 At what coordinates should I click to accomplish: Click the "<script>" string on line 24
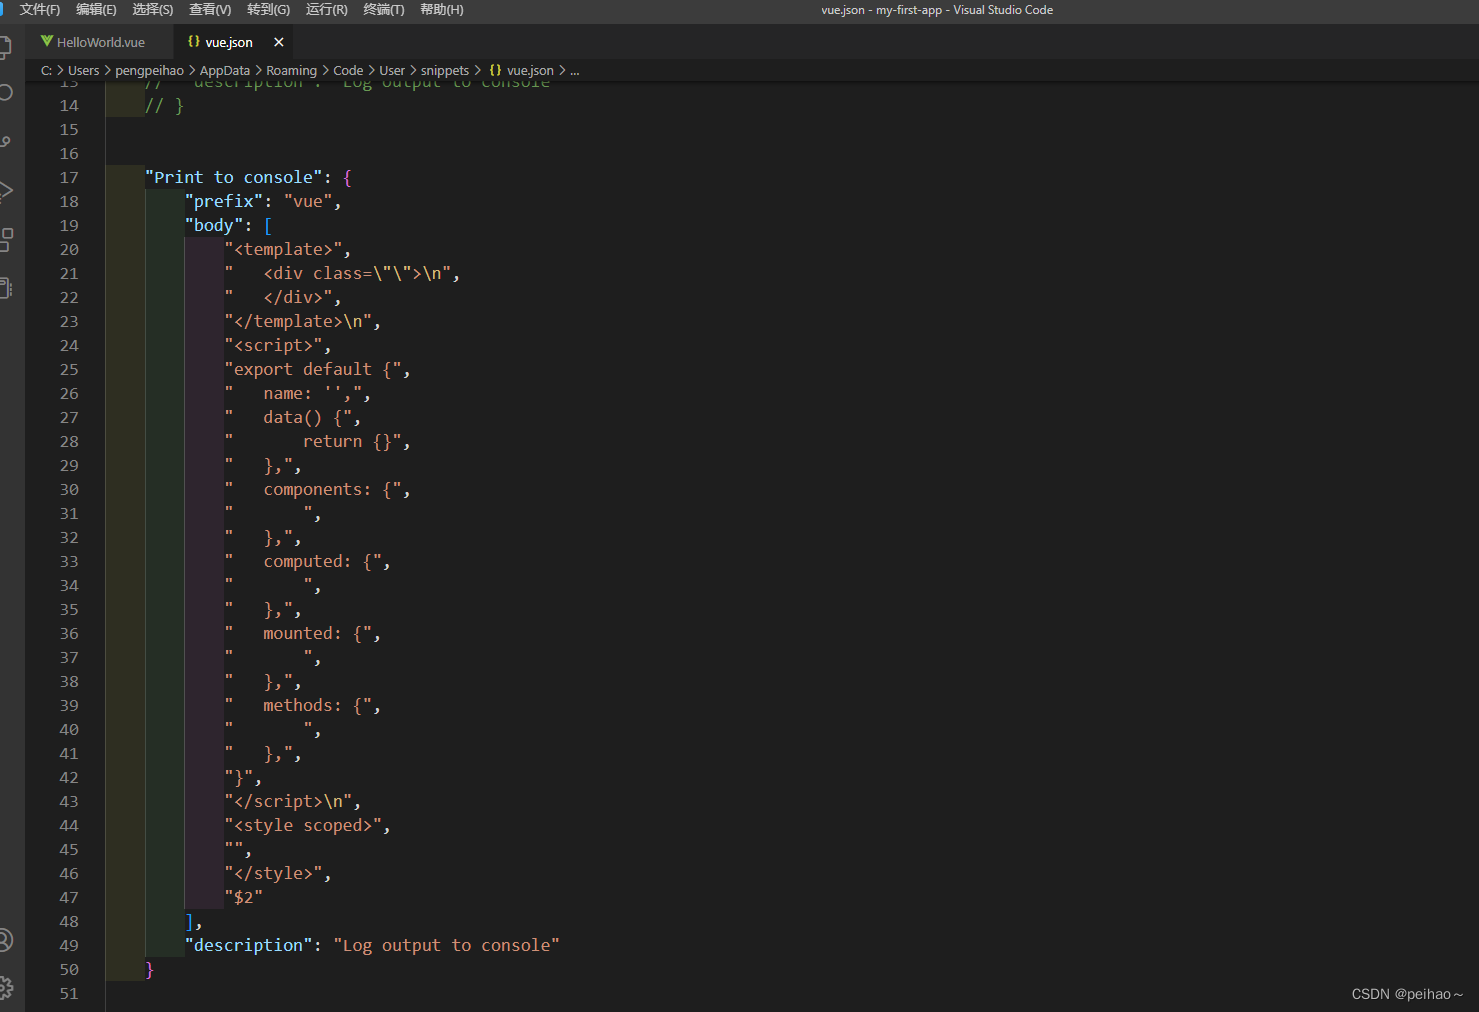point(273,346)
